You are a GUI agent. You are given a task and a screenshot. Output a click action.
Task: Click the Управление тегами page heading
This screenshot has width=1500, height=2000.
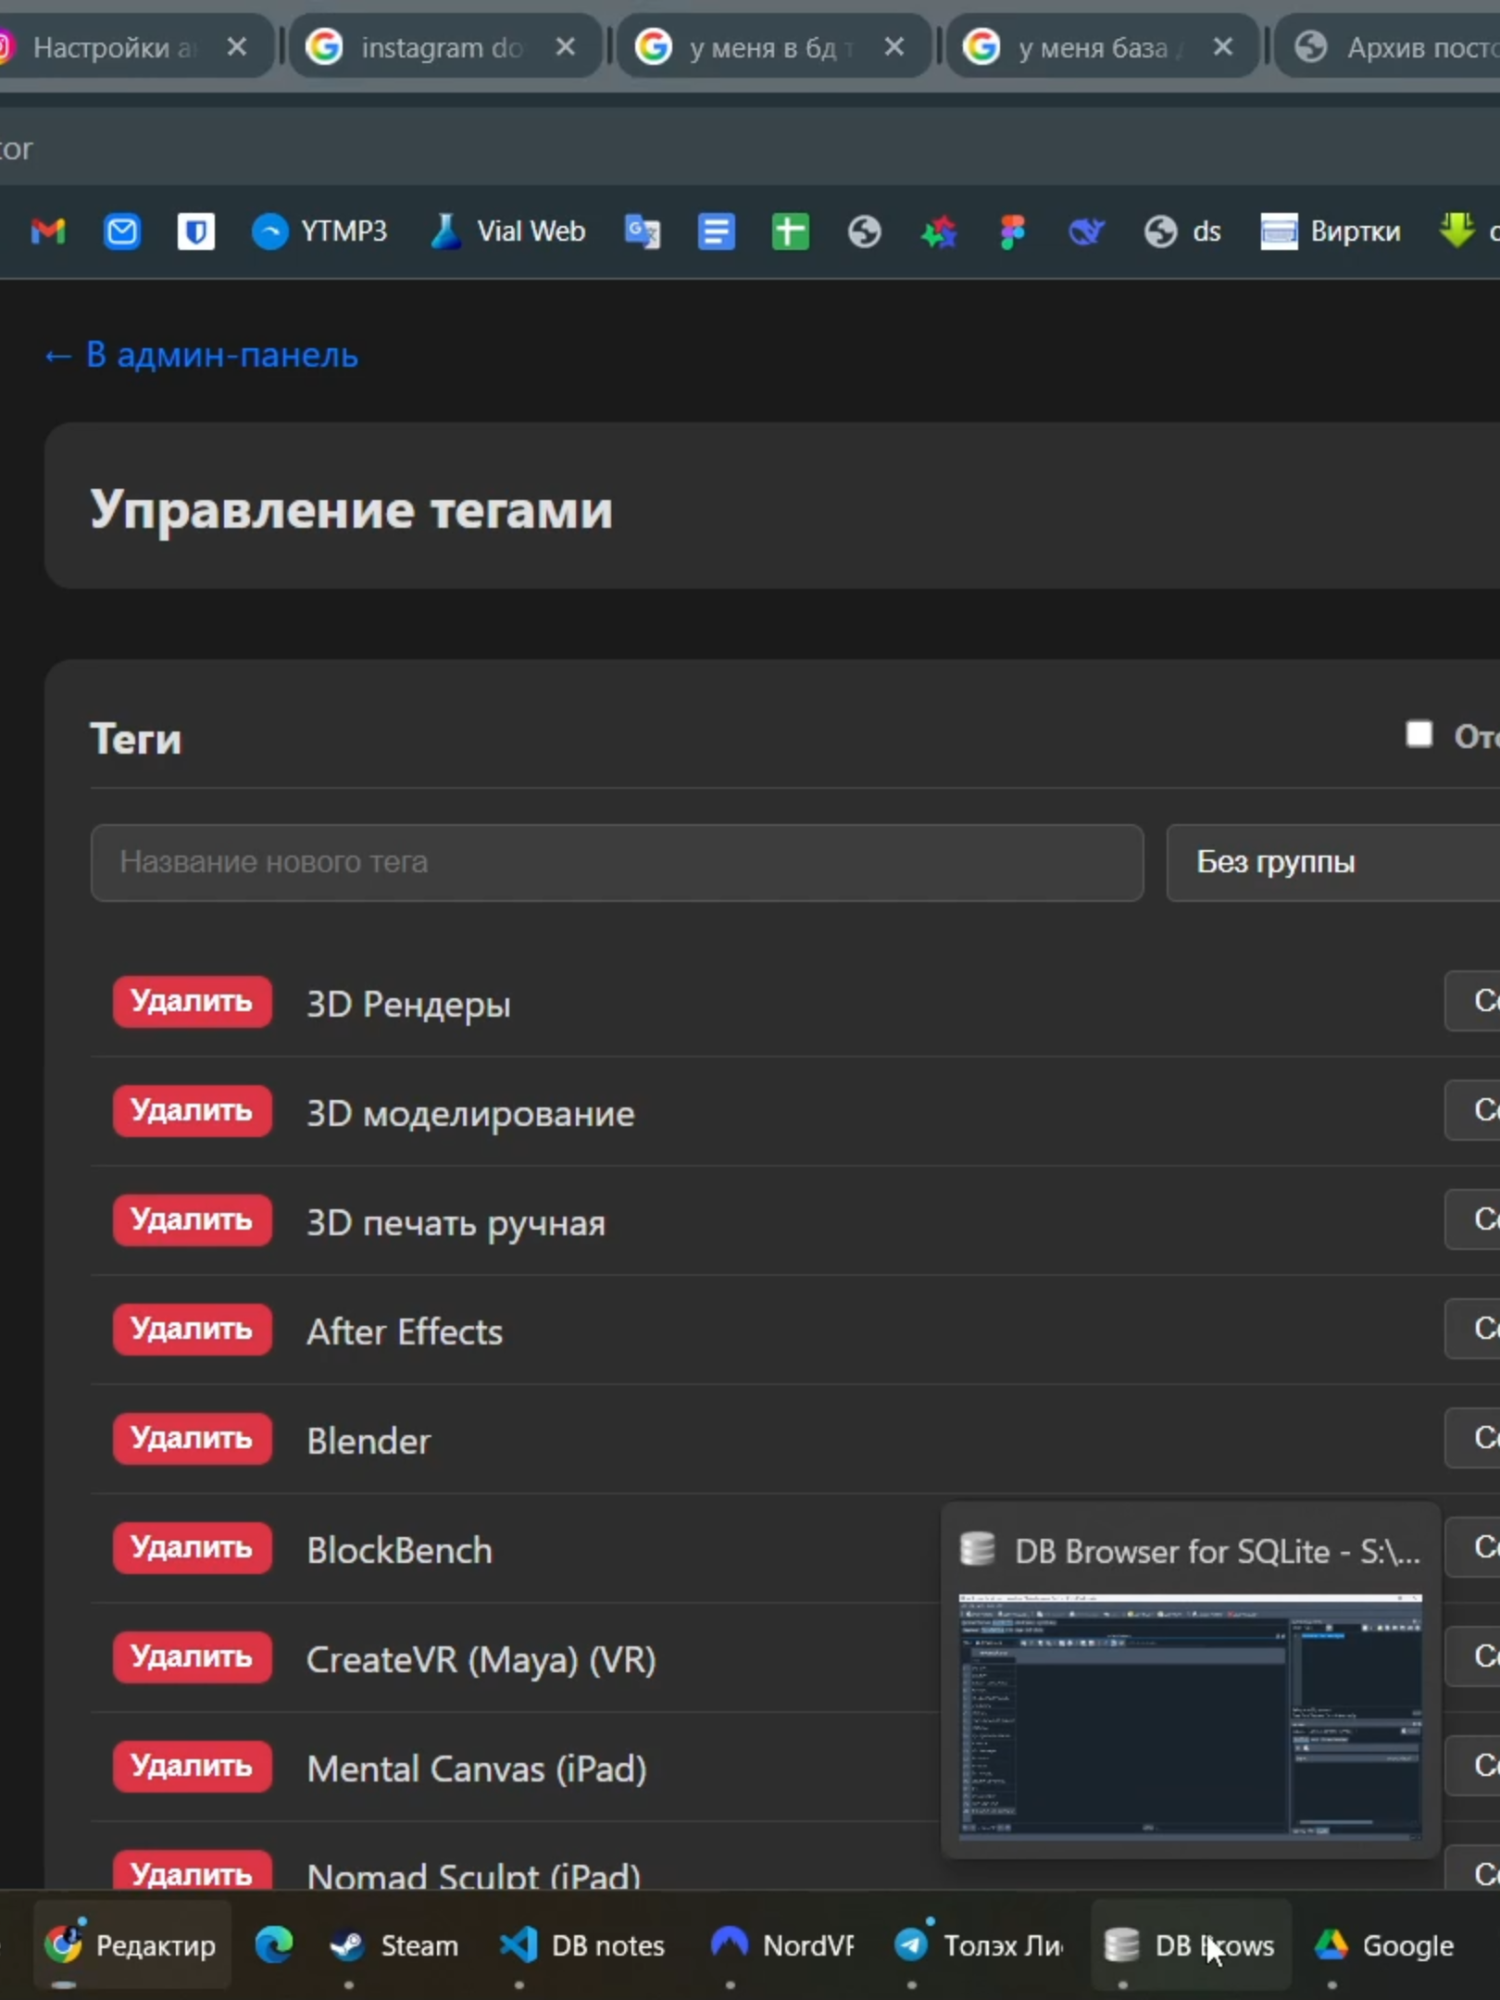(351, 509)
